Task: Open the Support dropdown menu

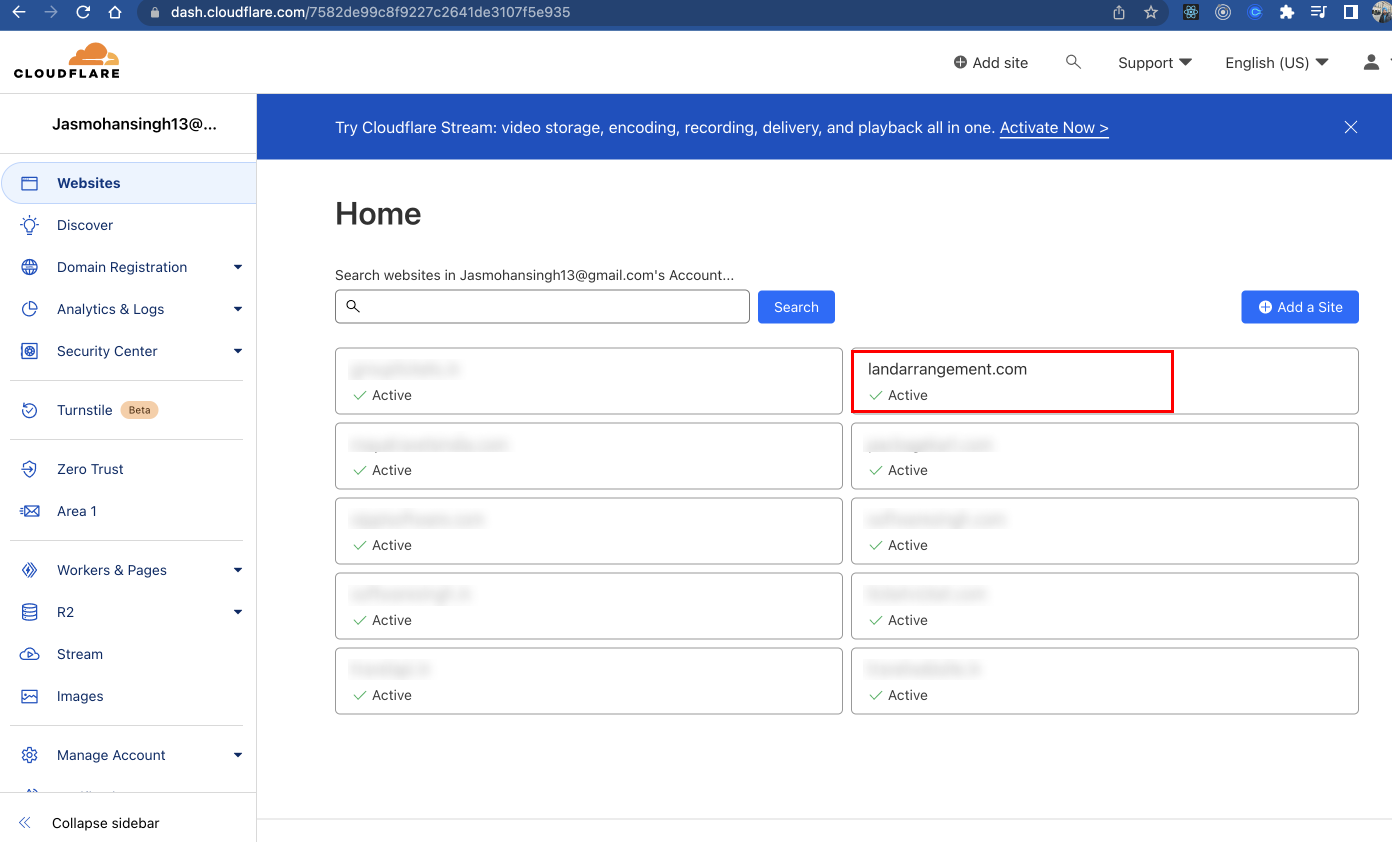Action: coord(1154,62)
